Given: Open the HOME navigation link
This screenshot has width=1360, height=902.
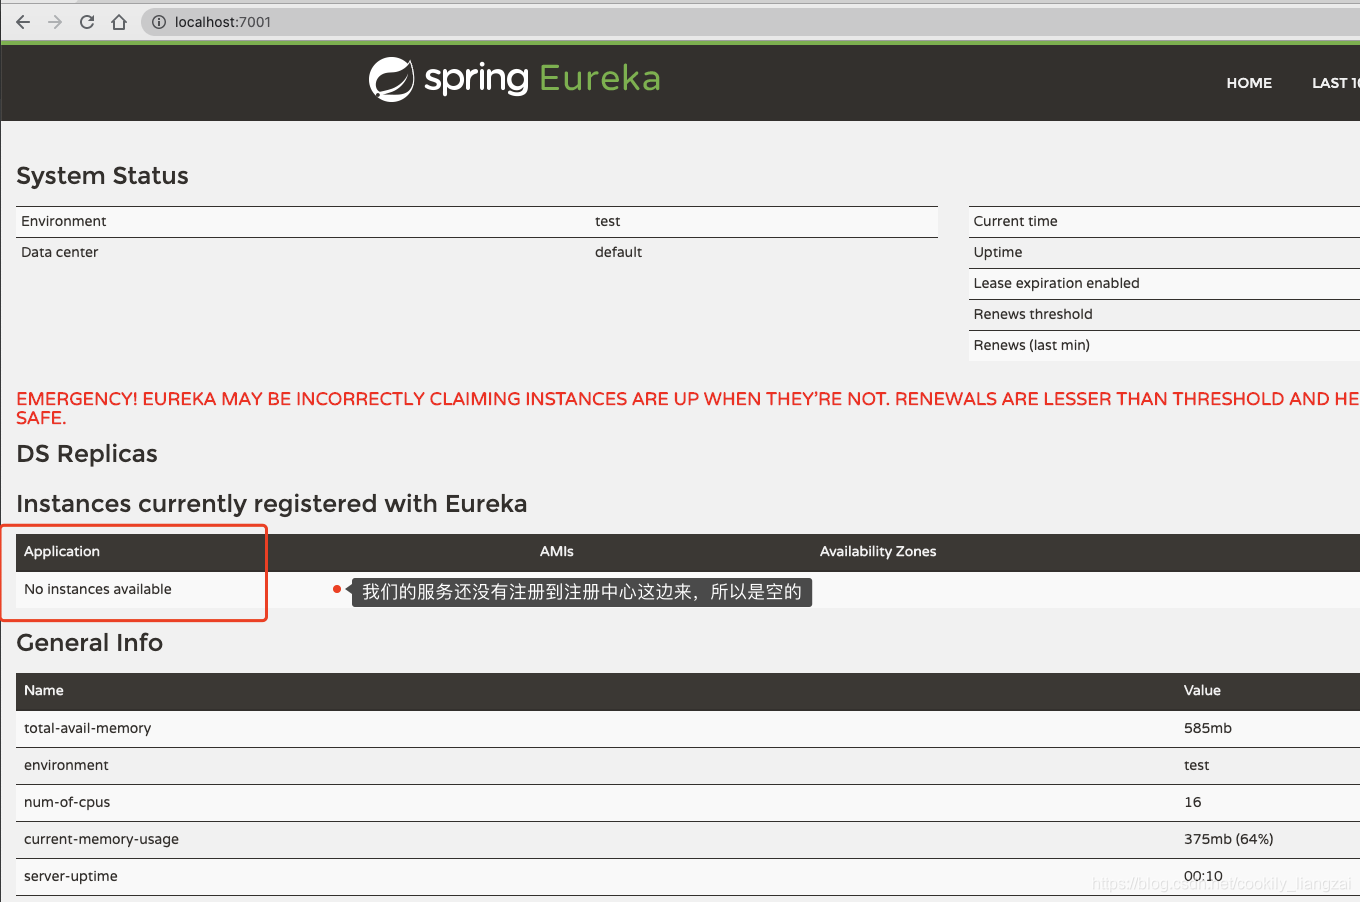Looking at the screenshot, I should [1249, 83].
